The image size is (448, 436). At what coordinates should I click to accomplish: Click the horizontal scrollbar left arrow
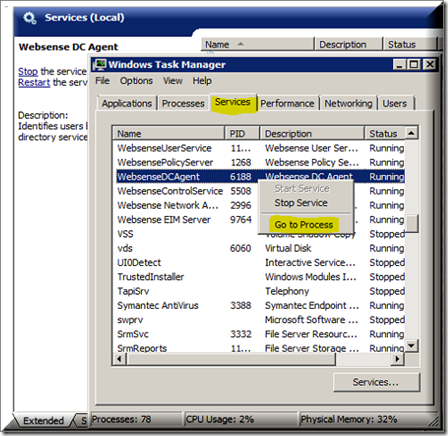tap(119, 359)
